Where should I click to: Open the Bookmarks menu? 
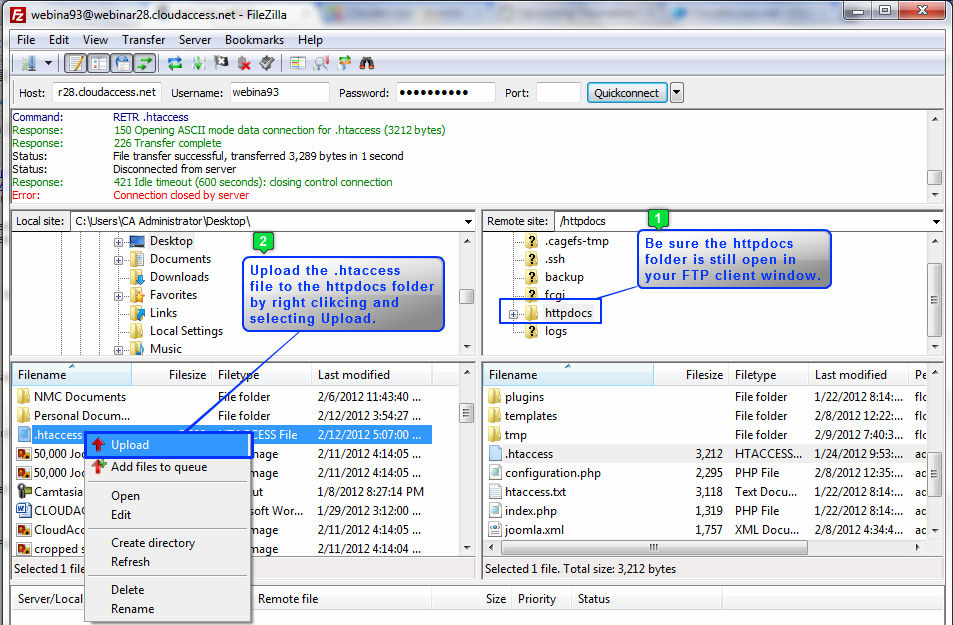point(254,40)
